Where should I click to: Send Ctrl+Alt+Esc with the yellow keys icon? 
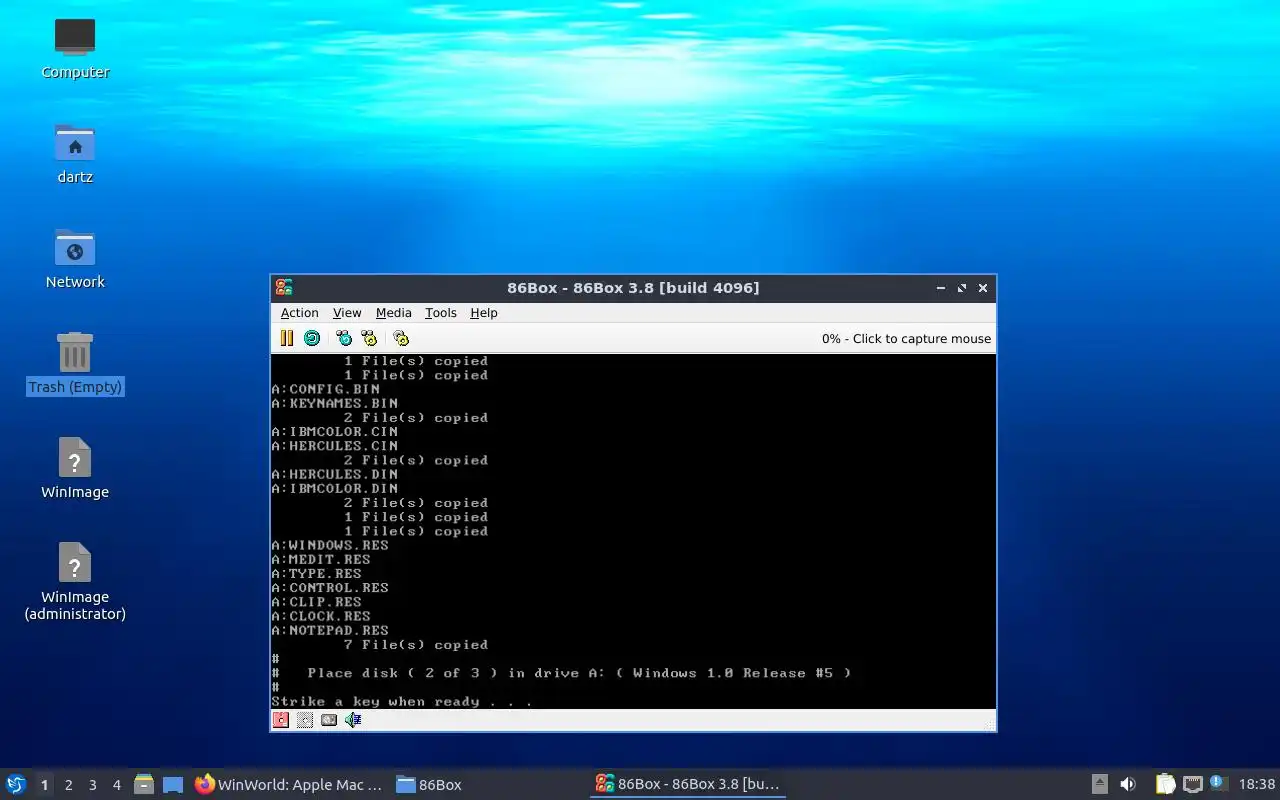pos(369,338)
